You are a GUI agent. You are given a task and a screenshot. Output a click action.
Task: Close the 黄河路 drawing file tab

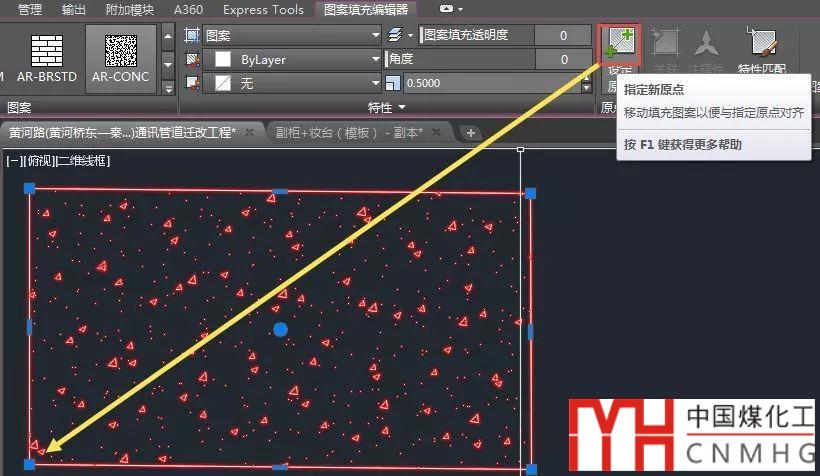point(249,133)
